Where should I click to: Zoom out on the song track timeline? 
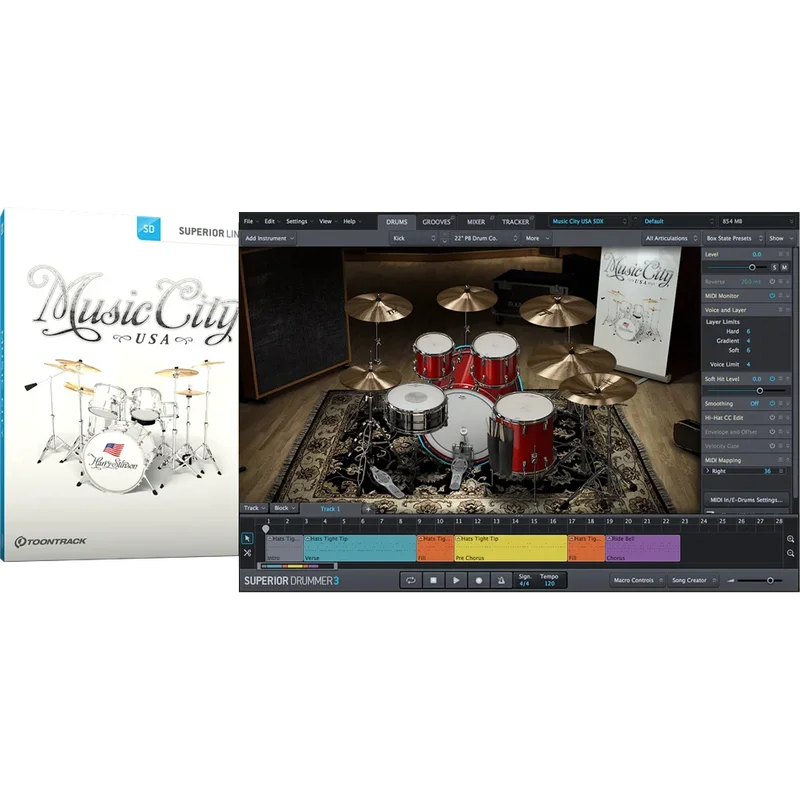coord(790,553)
